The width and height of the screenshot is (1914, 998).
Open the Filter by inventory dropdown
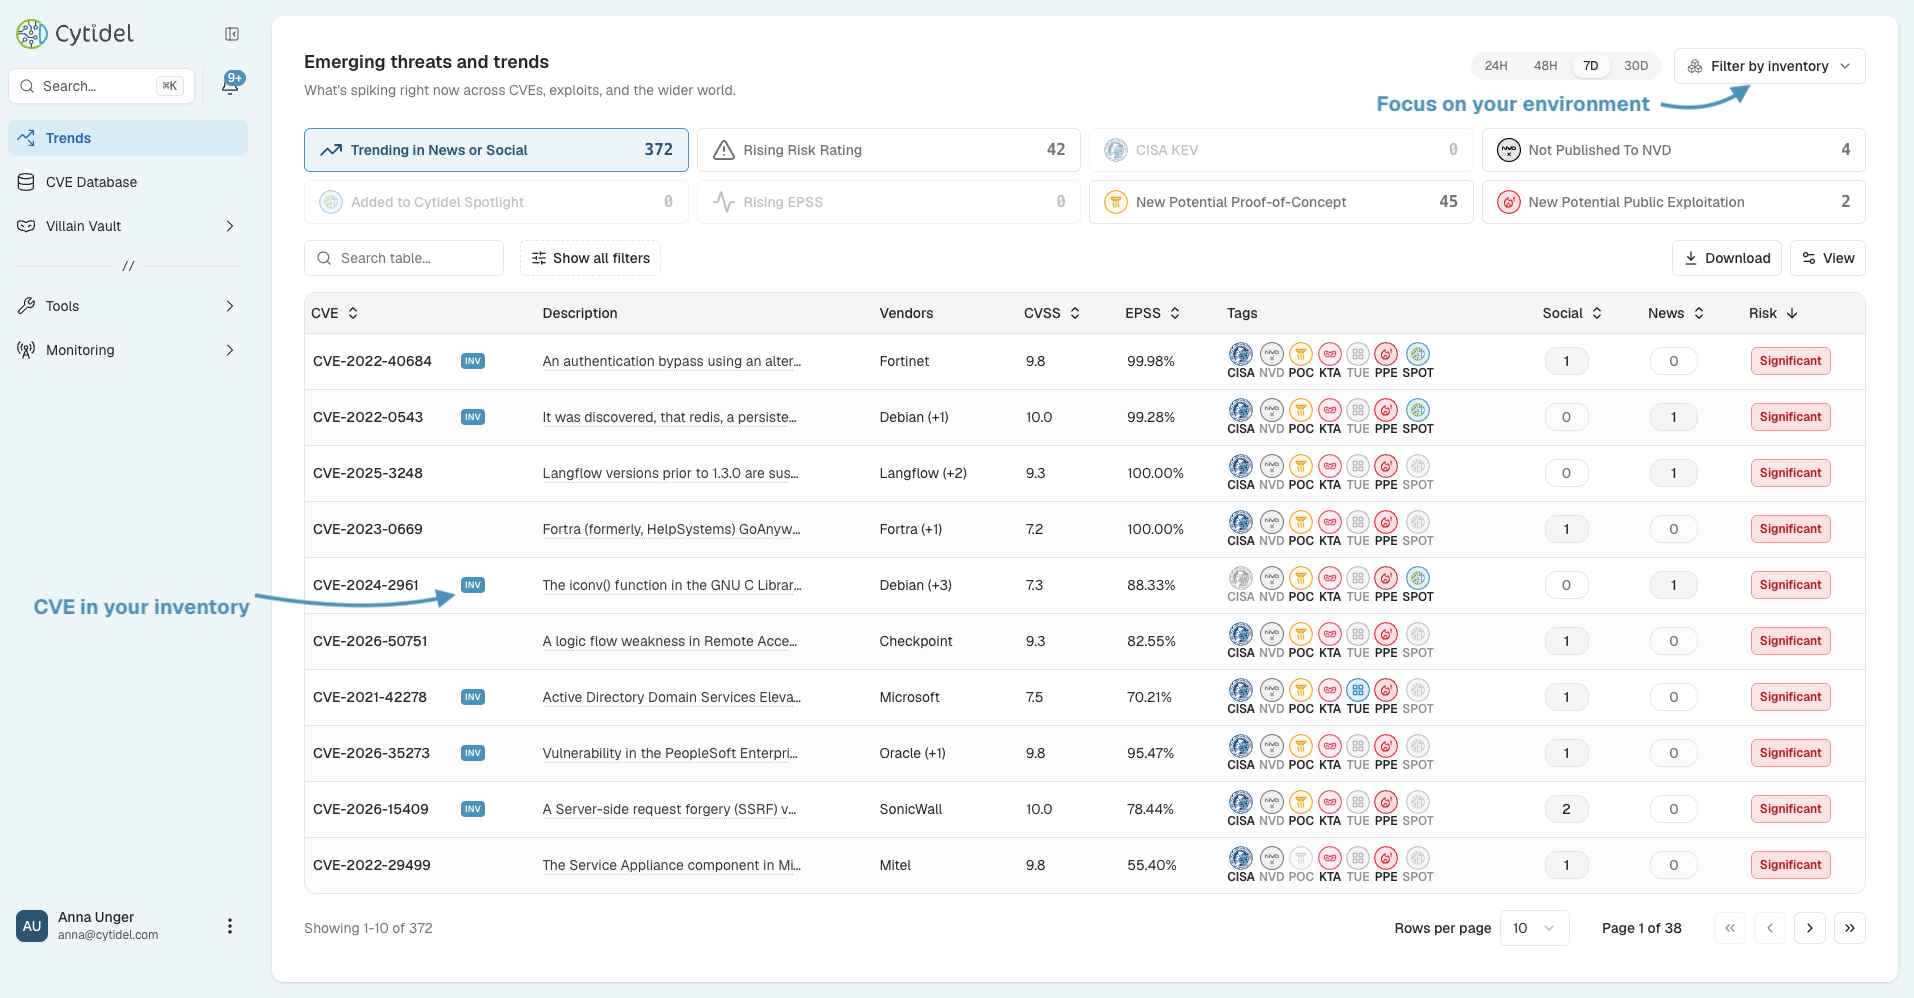pyautogui.click(x=1769, y=66)
